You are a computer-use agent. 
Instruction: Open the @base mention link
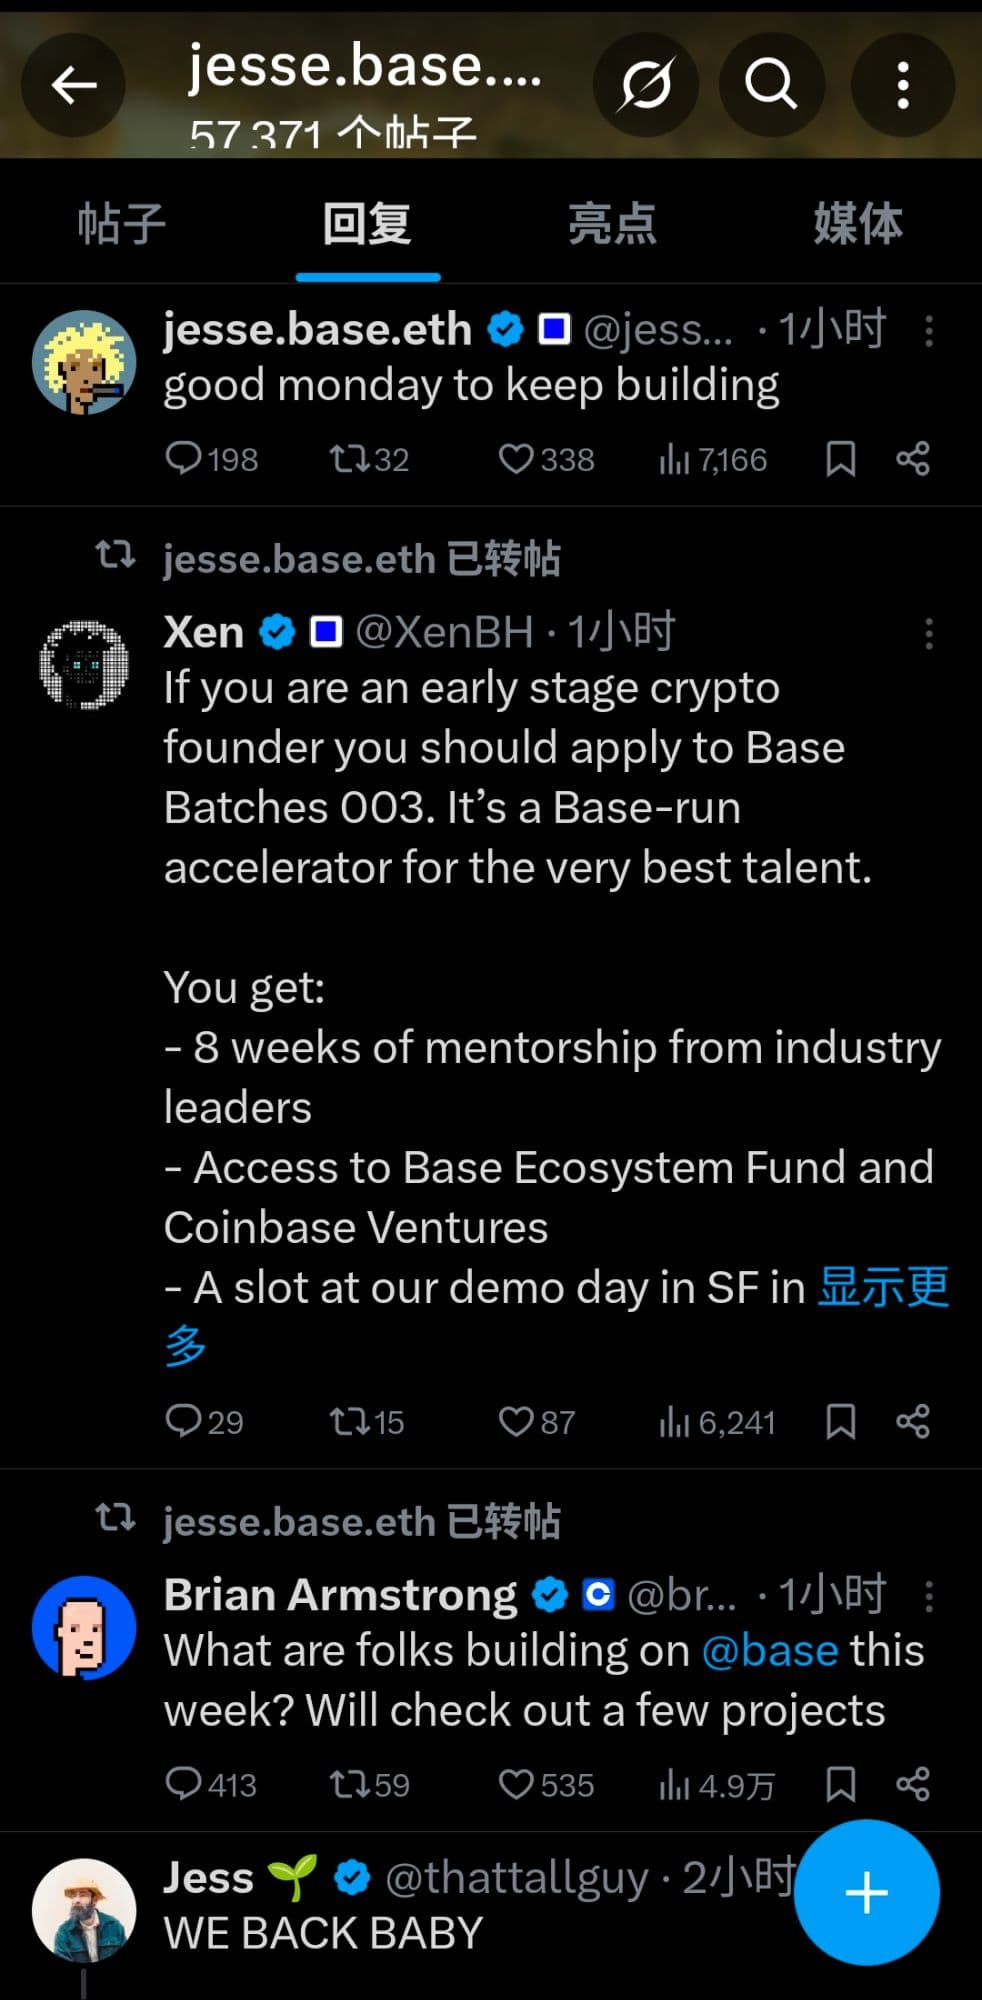[770, 1651]
